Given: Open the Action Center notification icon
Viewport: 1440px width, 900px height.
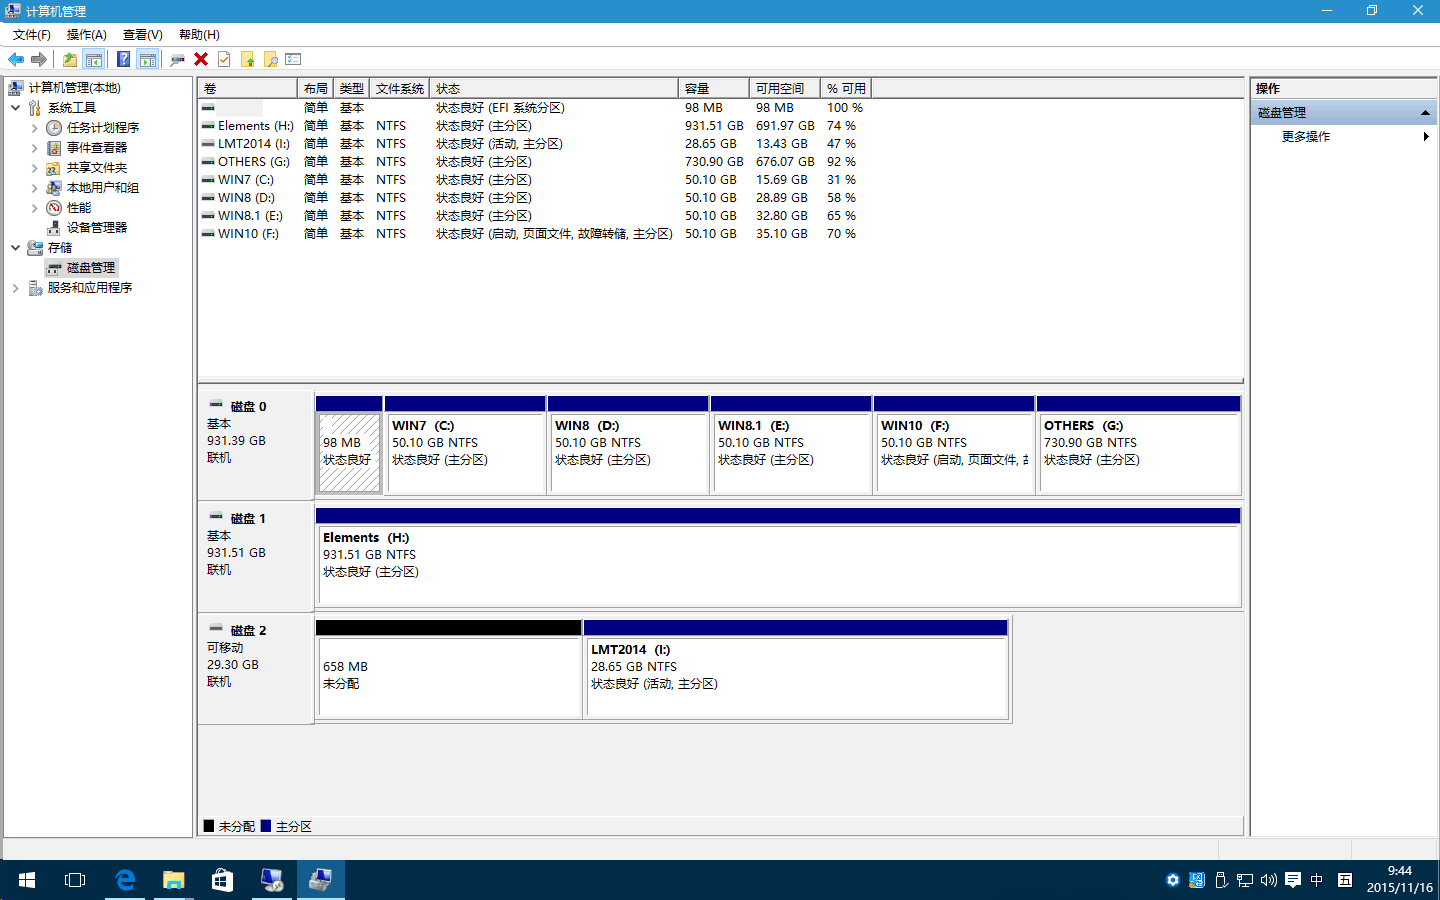Looking at the screenshot, I should [x=1293, y=880].
